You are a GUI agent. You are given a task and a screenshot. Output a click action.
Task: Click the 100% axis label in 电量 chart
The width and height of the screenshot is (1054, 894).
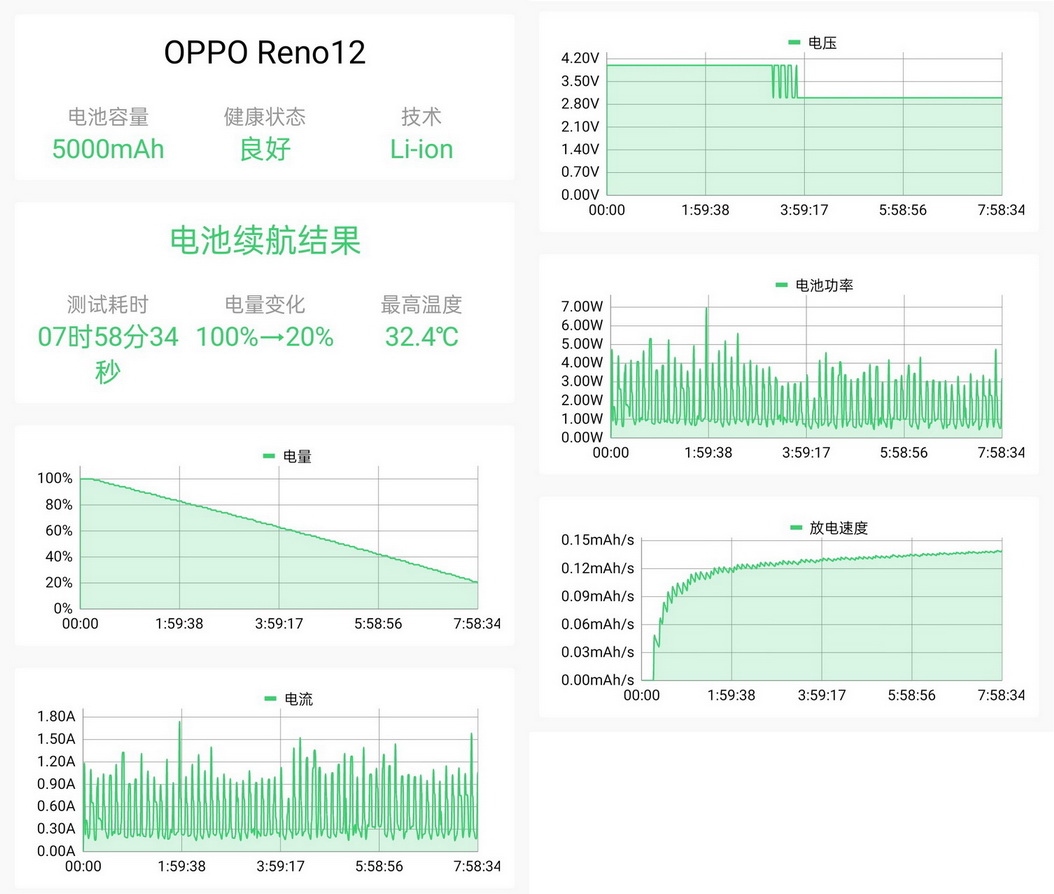point(54,478)
